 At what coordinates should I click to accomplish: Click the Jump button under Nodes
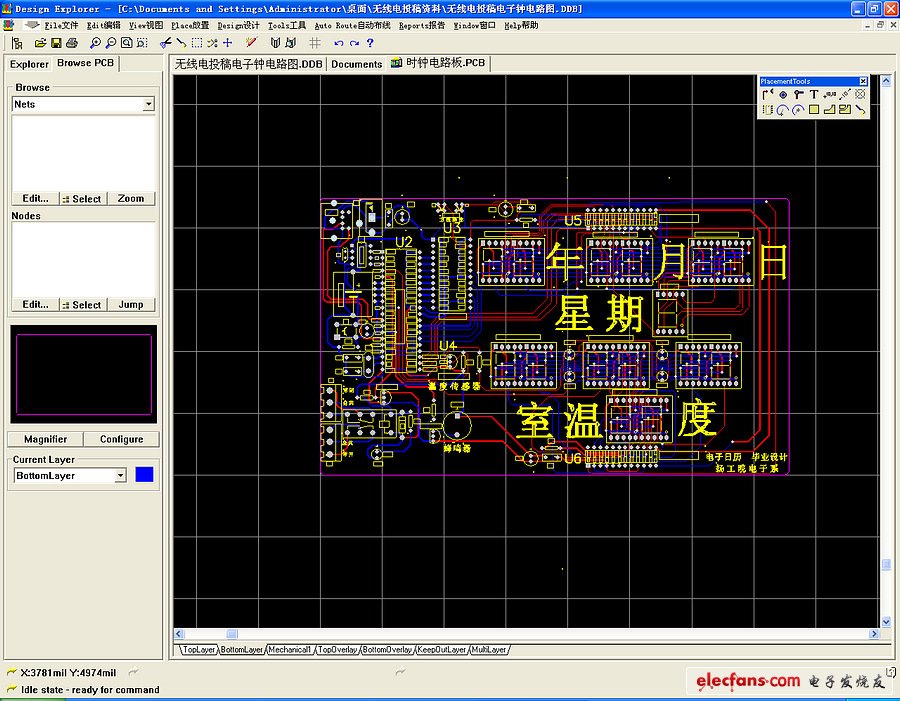131,305
